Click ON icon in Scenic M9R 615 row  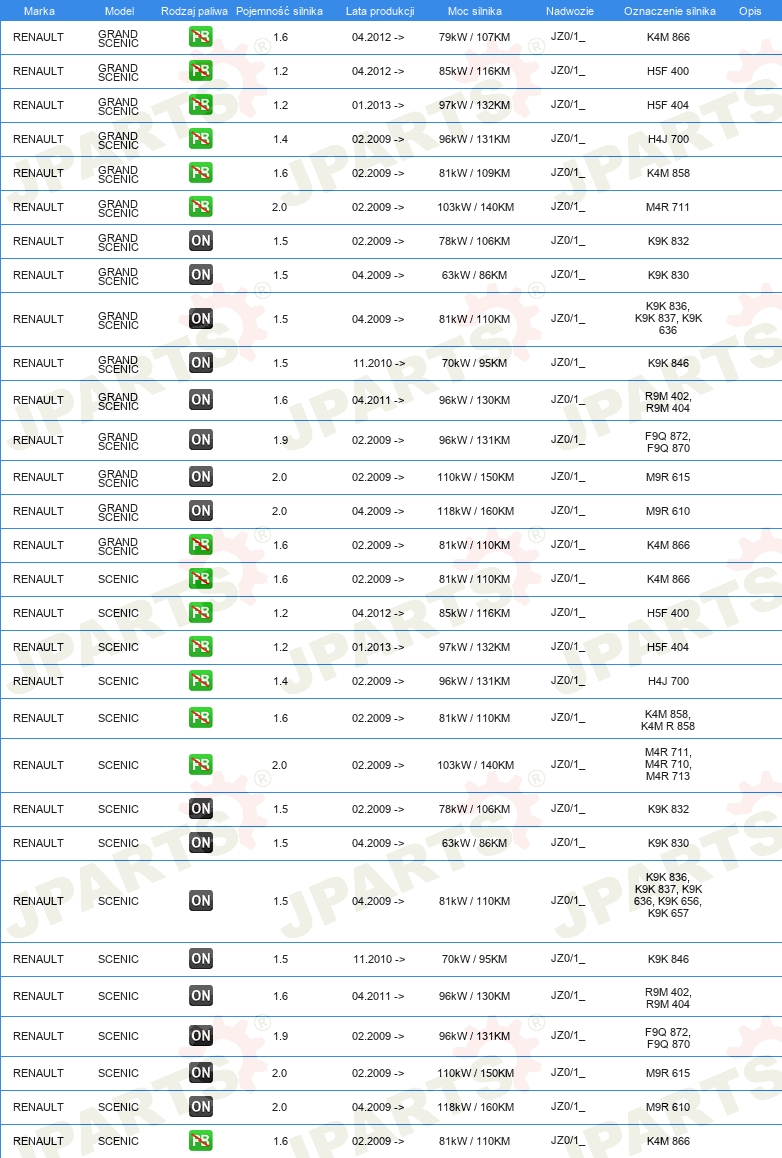tap(200, 1072)
